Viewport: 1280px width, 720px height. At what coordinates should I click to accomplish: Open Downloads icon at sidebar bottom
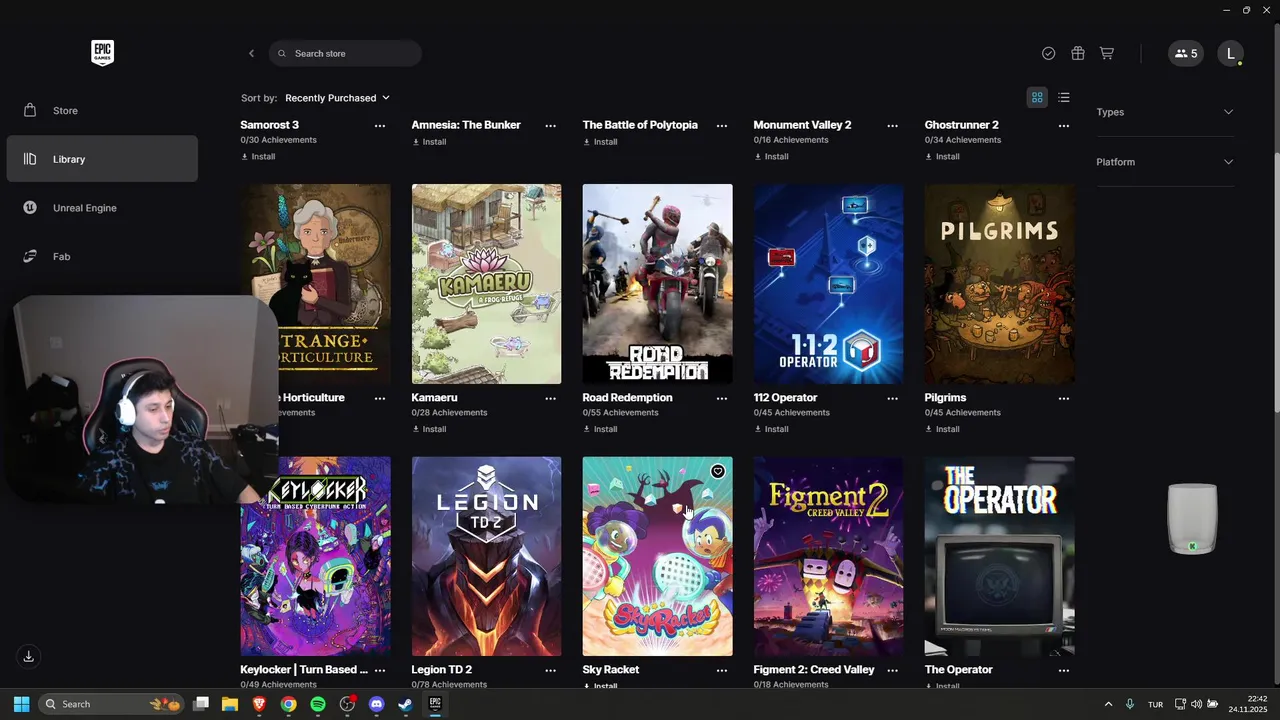pyautogui.click(x=29, y=656)
